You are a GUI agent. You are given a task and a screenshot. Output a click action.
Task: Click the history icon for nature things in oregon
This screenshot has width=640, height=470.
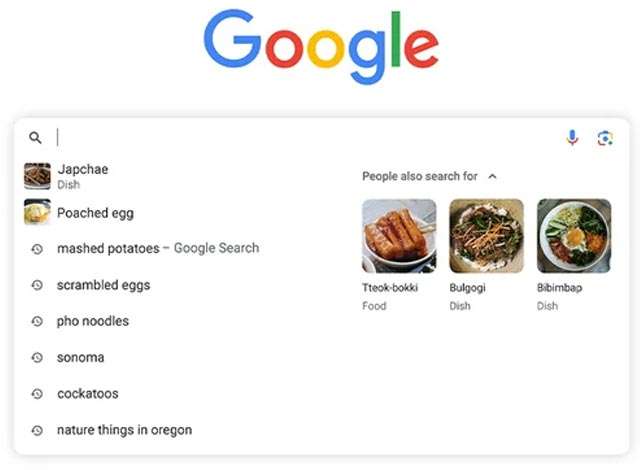click(37, 430)
